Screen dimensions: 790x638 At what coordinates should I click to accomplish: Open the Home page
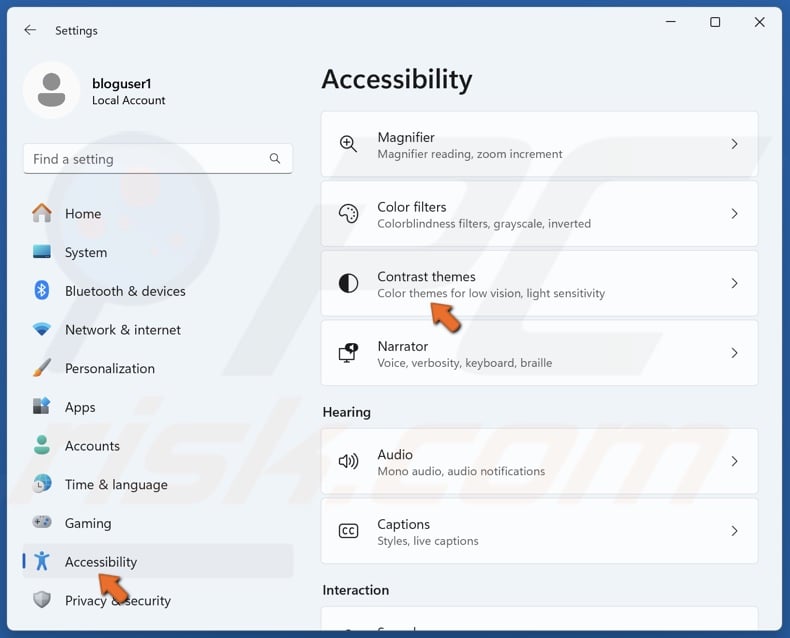pos(83,214)
